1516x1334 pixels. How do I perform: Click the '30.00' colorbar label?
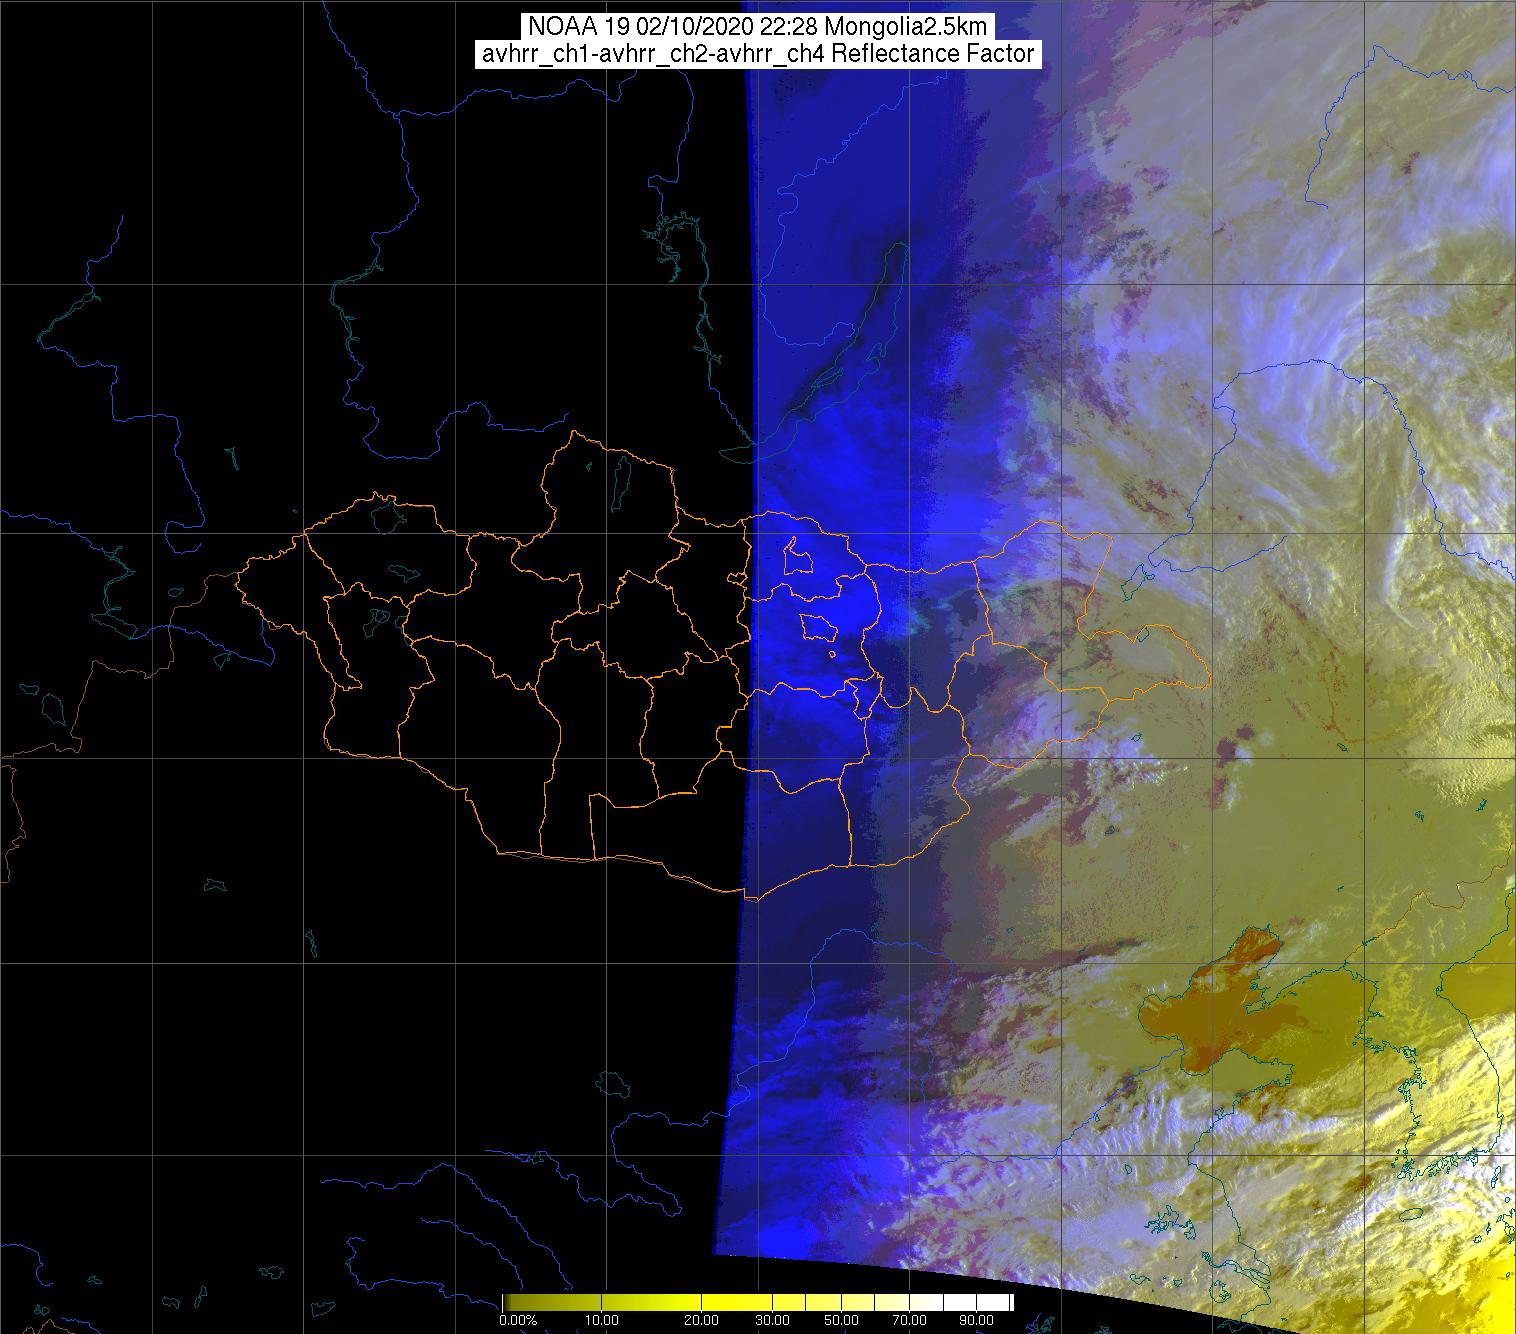click(772, 1321)
